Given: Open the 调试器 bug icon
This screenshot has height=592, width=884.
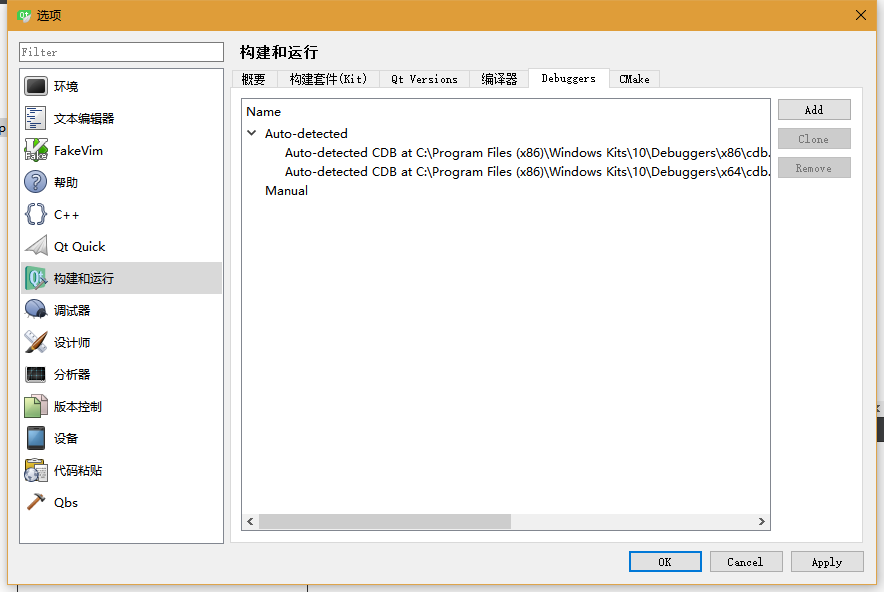Looking at the screenshot, I should [x=36, y=310].
